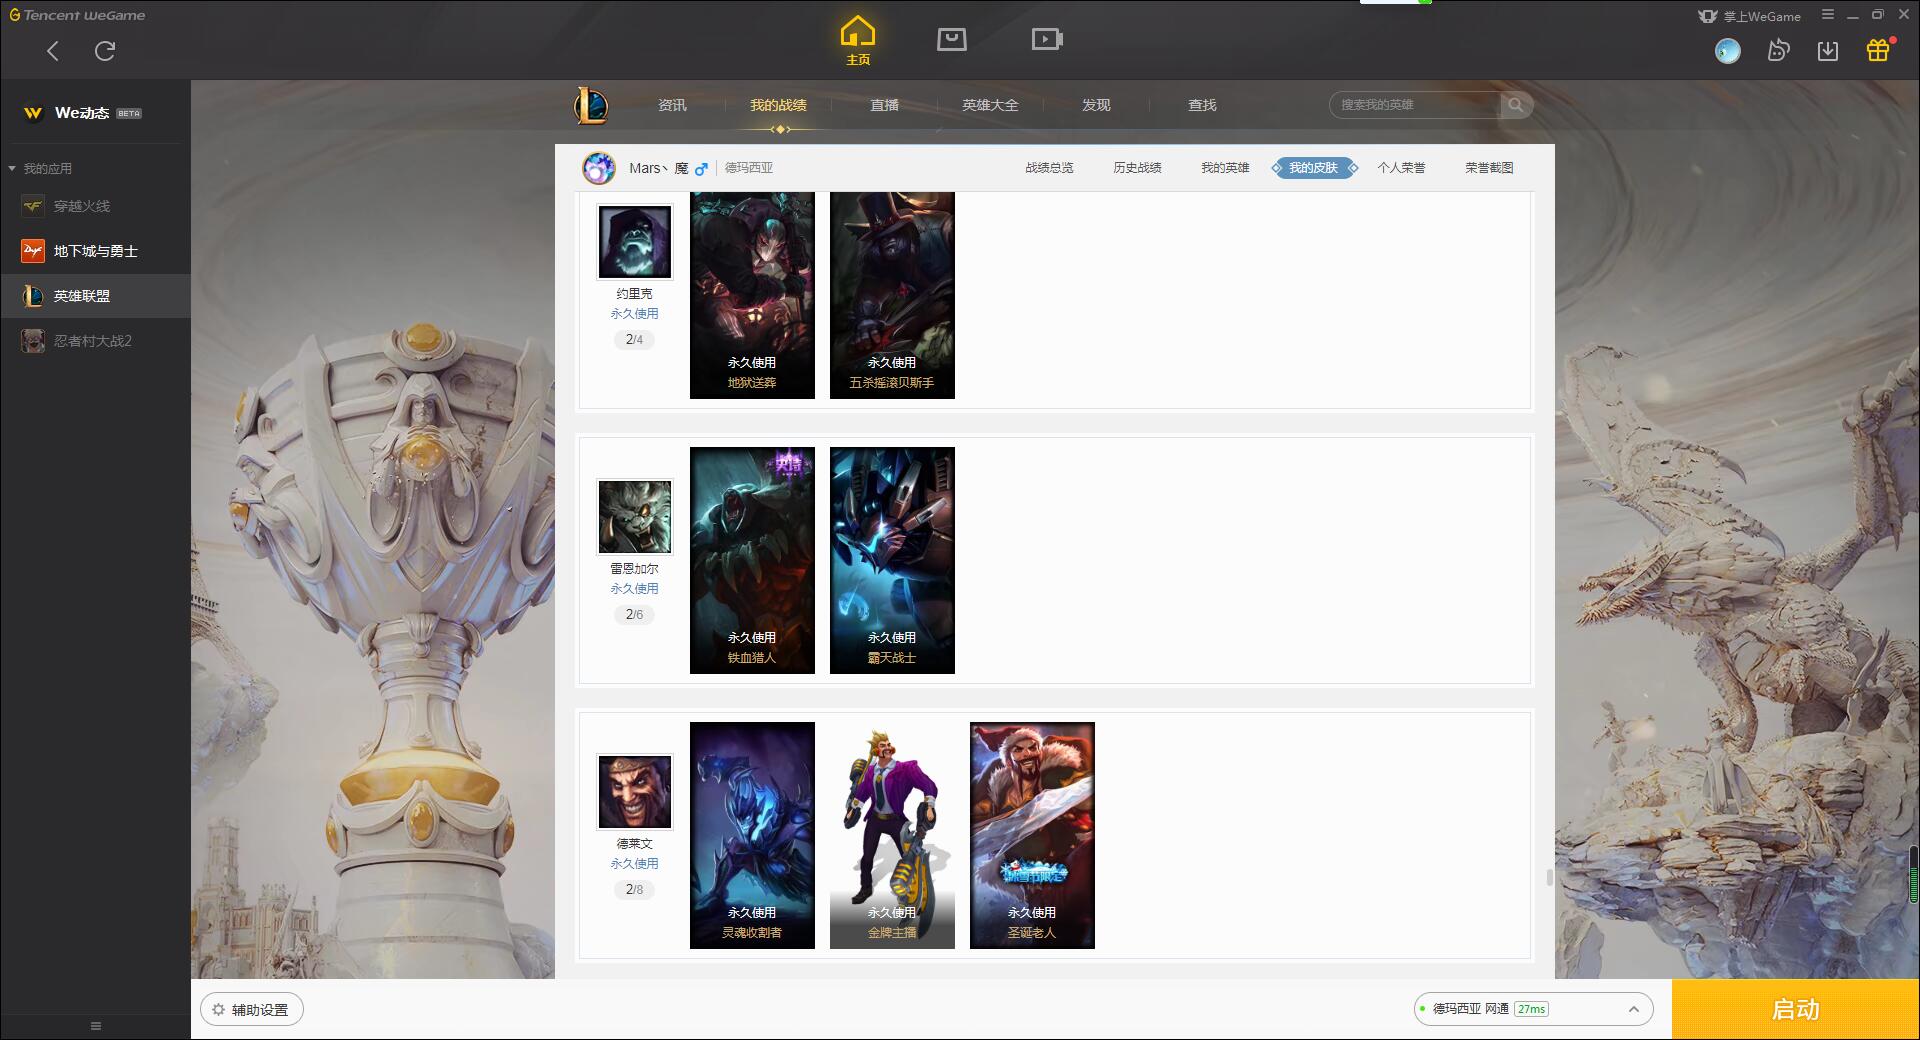Select 地下城与勇士 in the sidebar
This screenshot has height=1040, width=1920.
tap(95, 251)
